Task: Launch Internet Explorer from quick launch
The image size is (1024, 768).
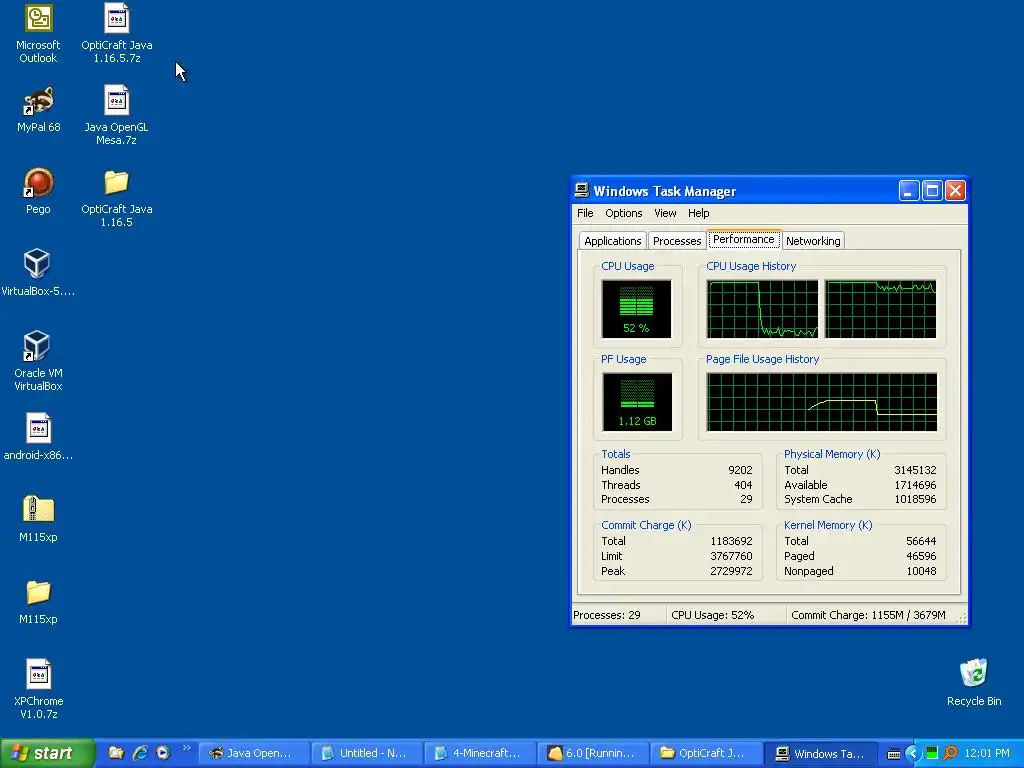Action: coord(140,753)
